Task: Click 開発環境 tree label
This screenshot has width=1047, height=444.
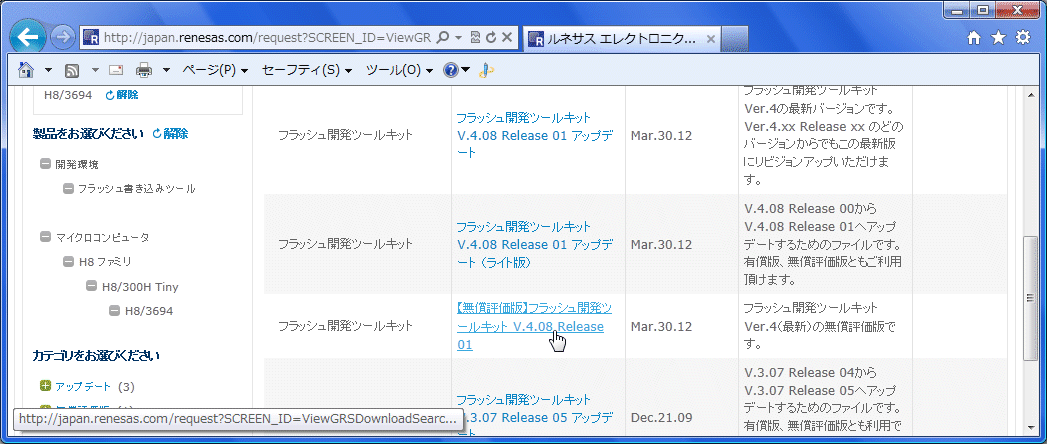Action: point(77,164)
